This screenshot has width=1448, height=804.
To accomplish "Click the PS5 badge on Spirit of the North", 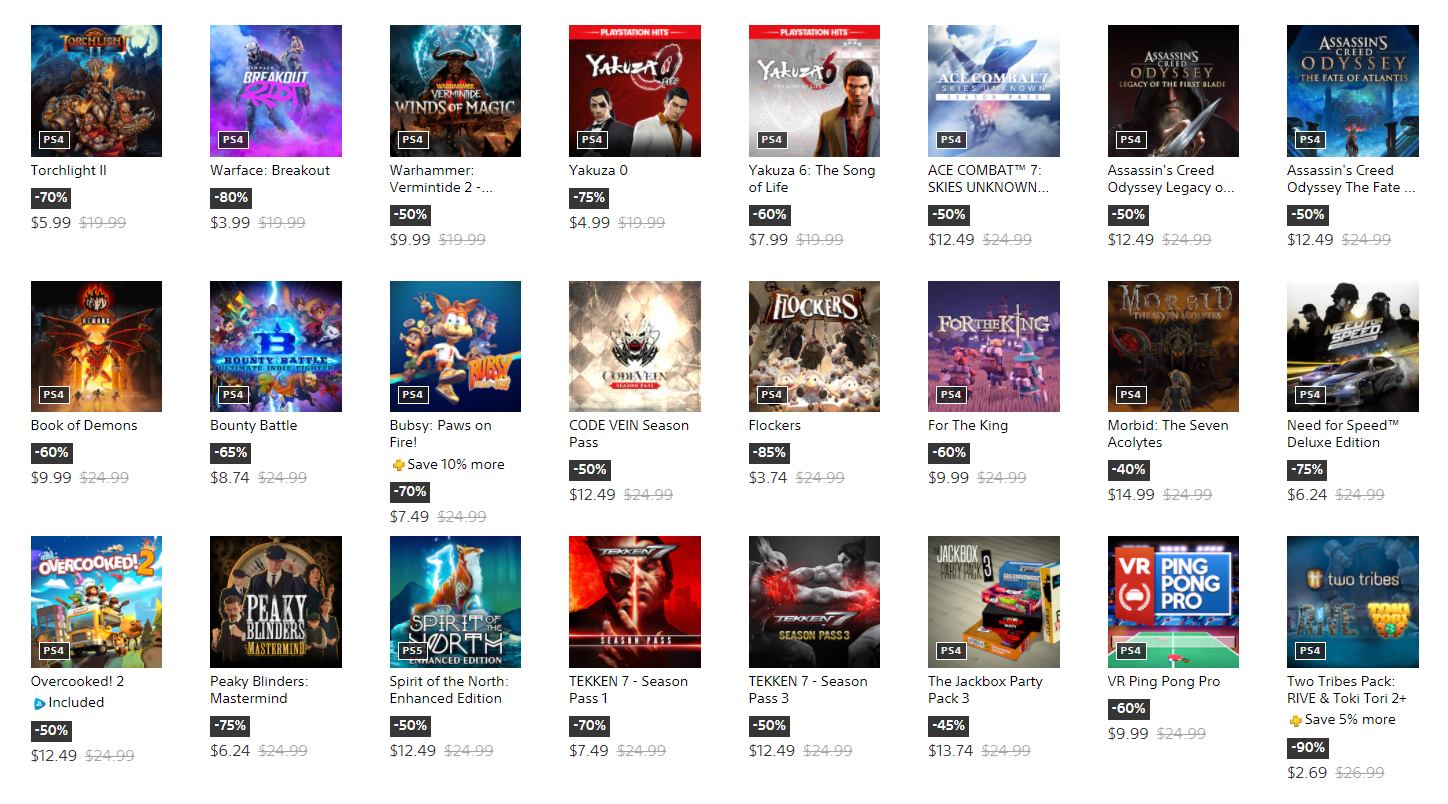I will tap(412, 650).
